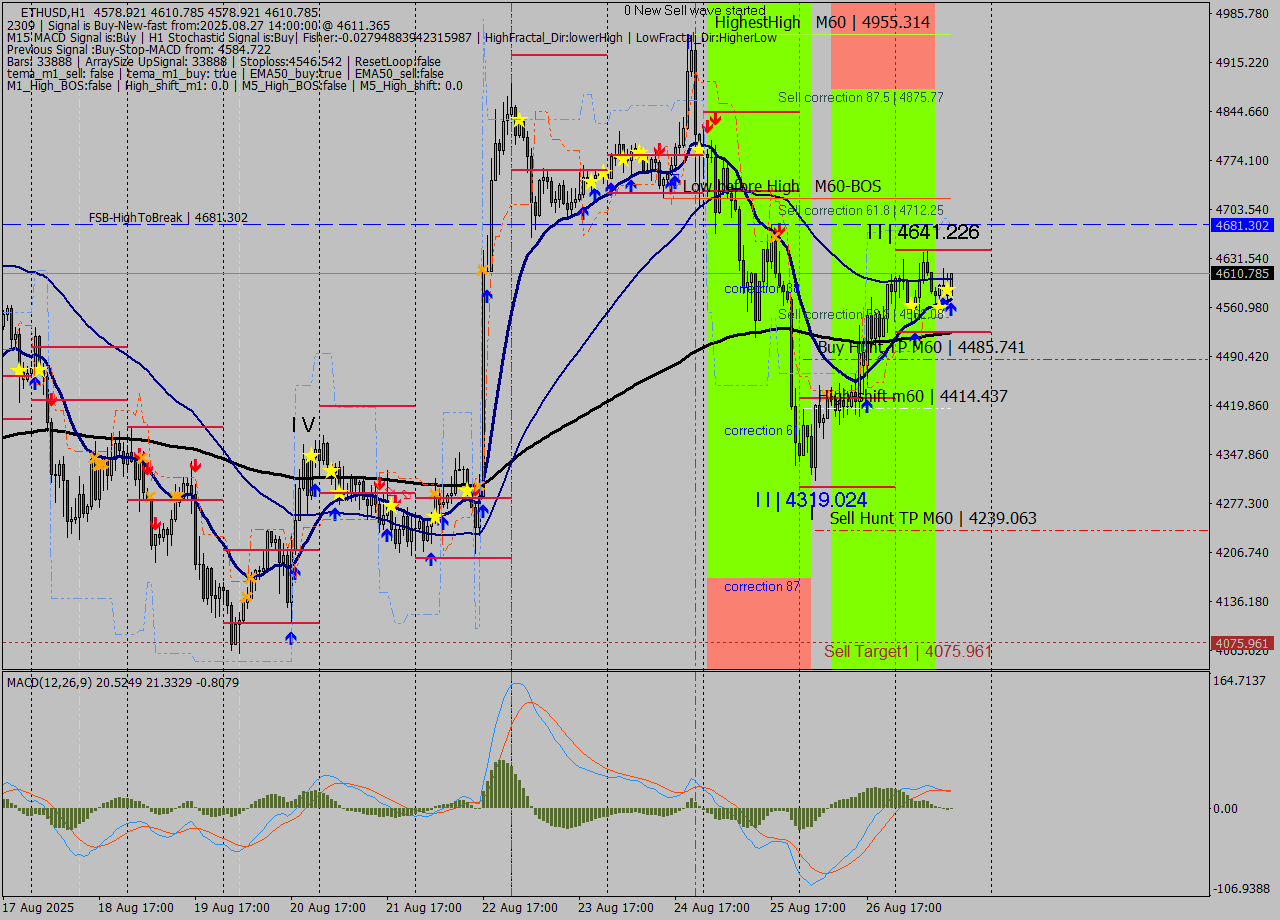Click the Buy Hunt TP M60 4485.741 label
1280x920 pixels.
click(921, 347)
